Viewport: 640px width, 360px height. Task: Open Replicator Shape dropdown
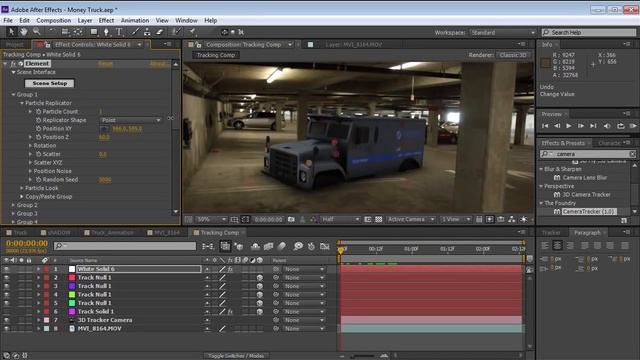click(x=131, y=120)
